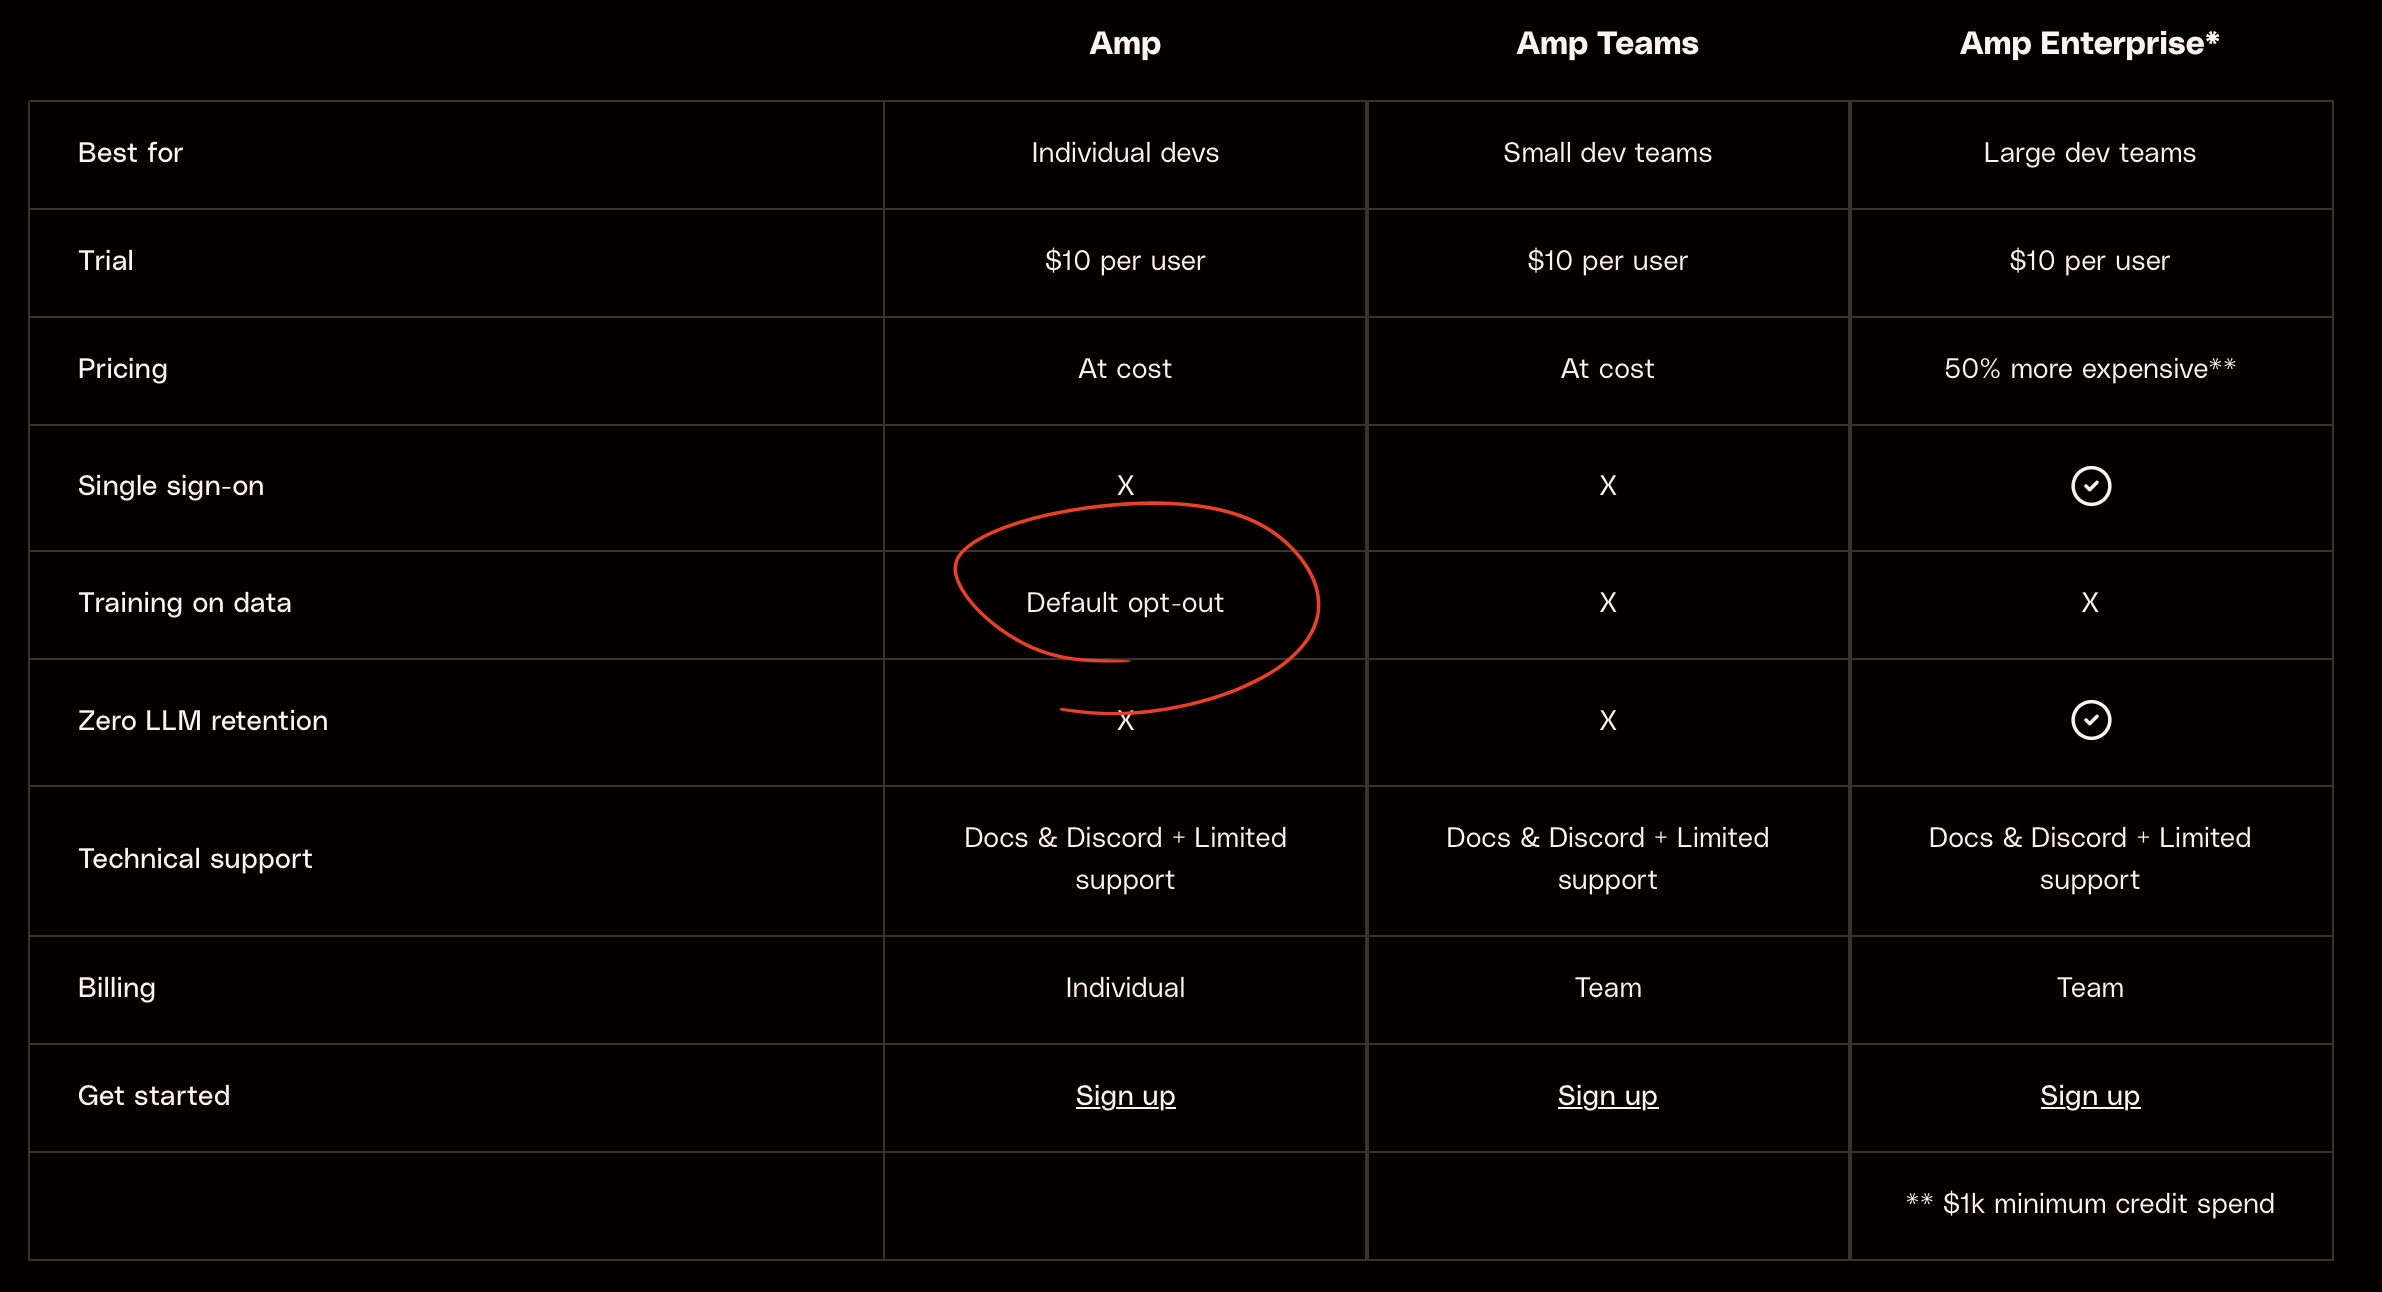This screenshot has width=2382, height=1292.
Task: Open the Sign up link for Amp Teams
Action: [x=1607, y=1096]
